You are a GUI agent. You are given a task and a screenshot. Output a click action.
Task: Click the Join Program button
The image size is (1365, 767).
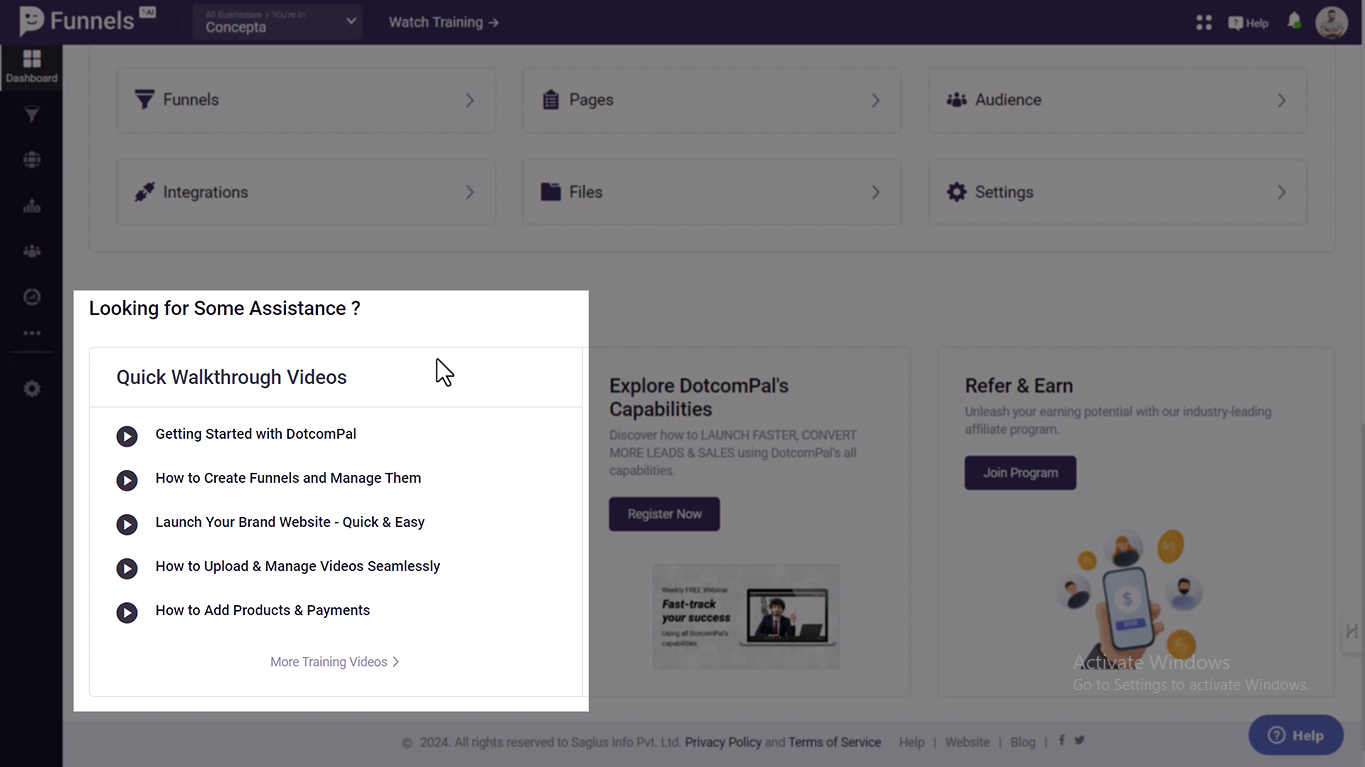(1020, 473)
